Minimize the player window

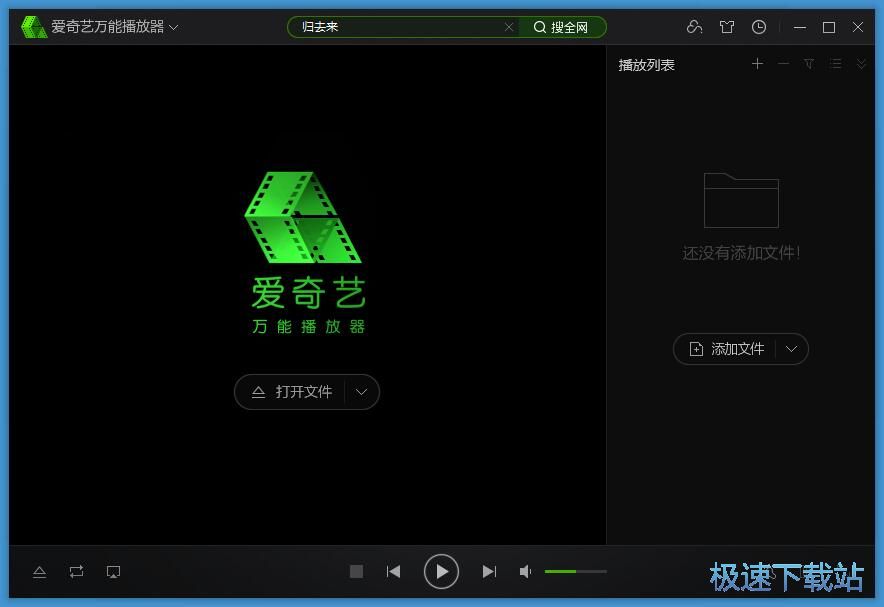click(x=799, y=27)
